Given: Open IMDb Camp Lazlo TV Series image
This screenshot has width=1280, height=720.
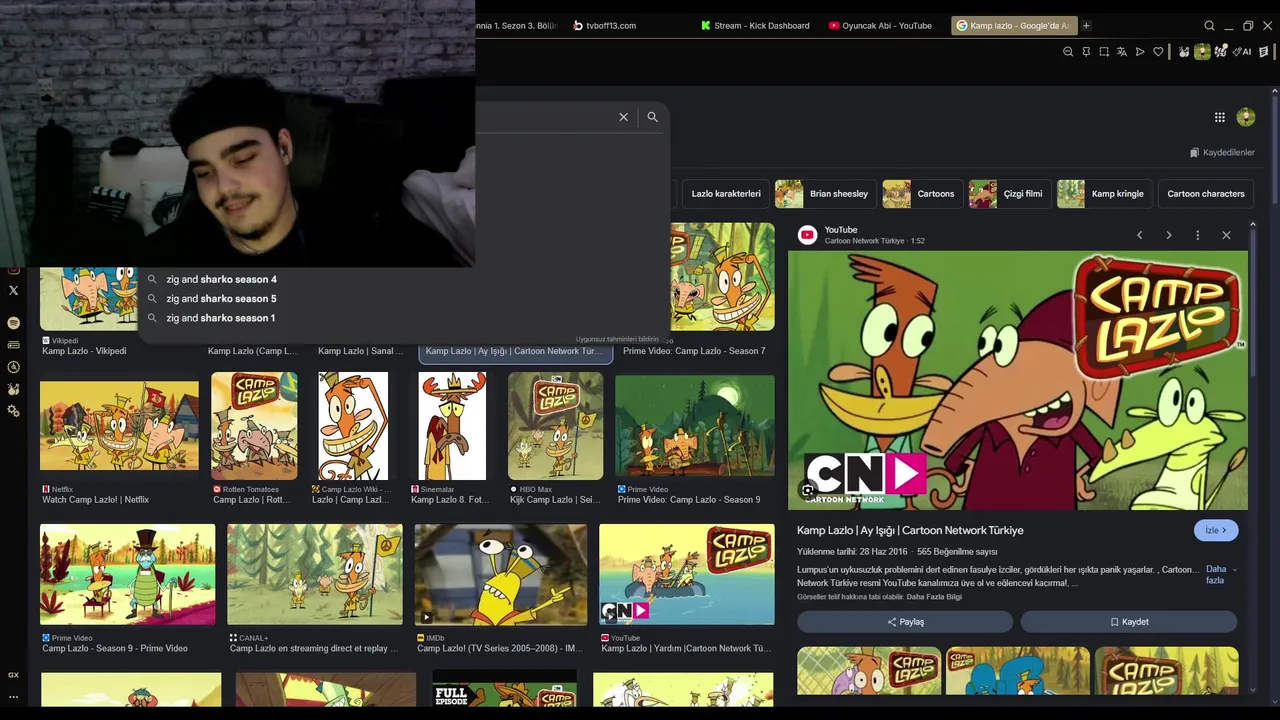Looking at the screenshot, I should (x=501, y=574).
